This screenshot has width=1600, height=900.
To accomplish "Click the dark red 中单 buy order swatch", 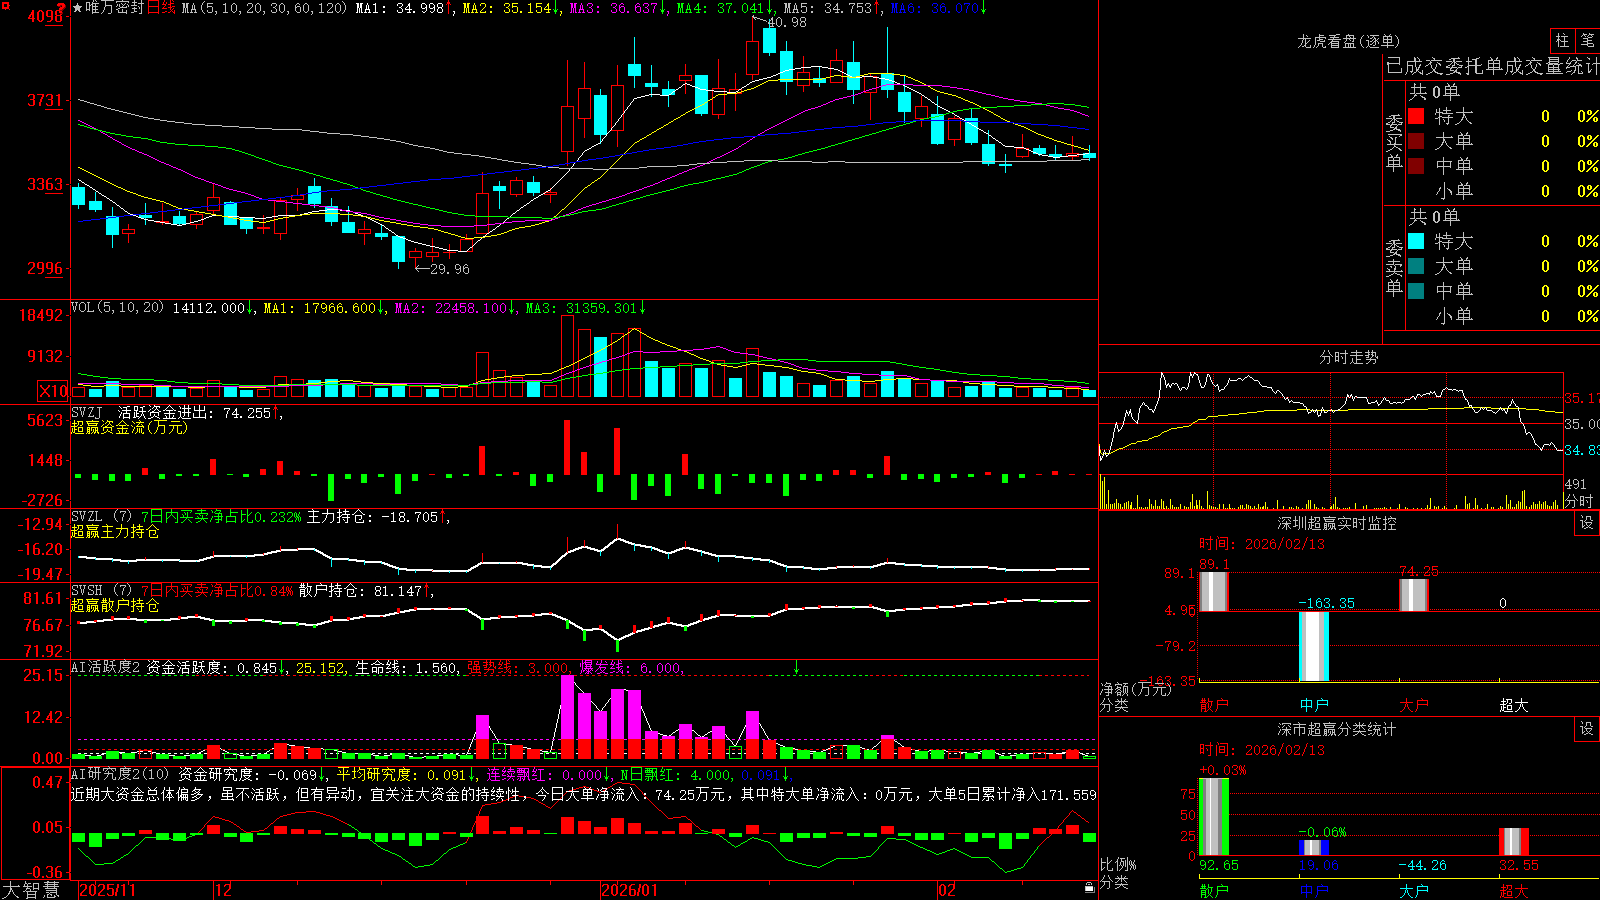I will tap(1416, 166).
